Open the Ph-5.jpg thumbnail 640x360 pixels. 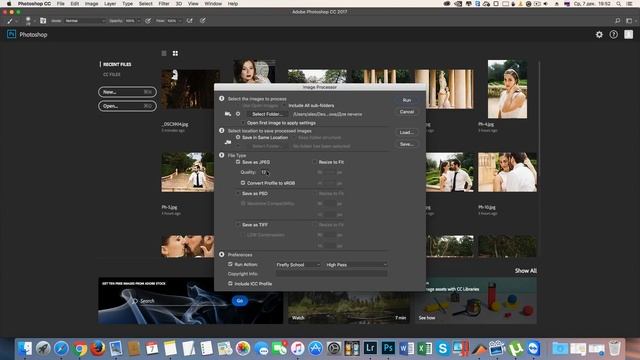187,172
